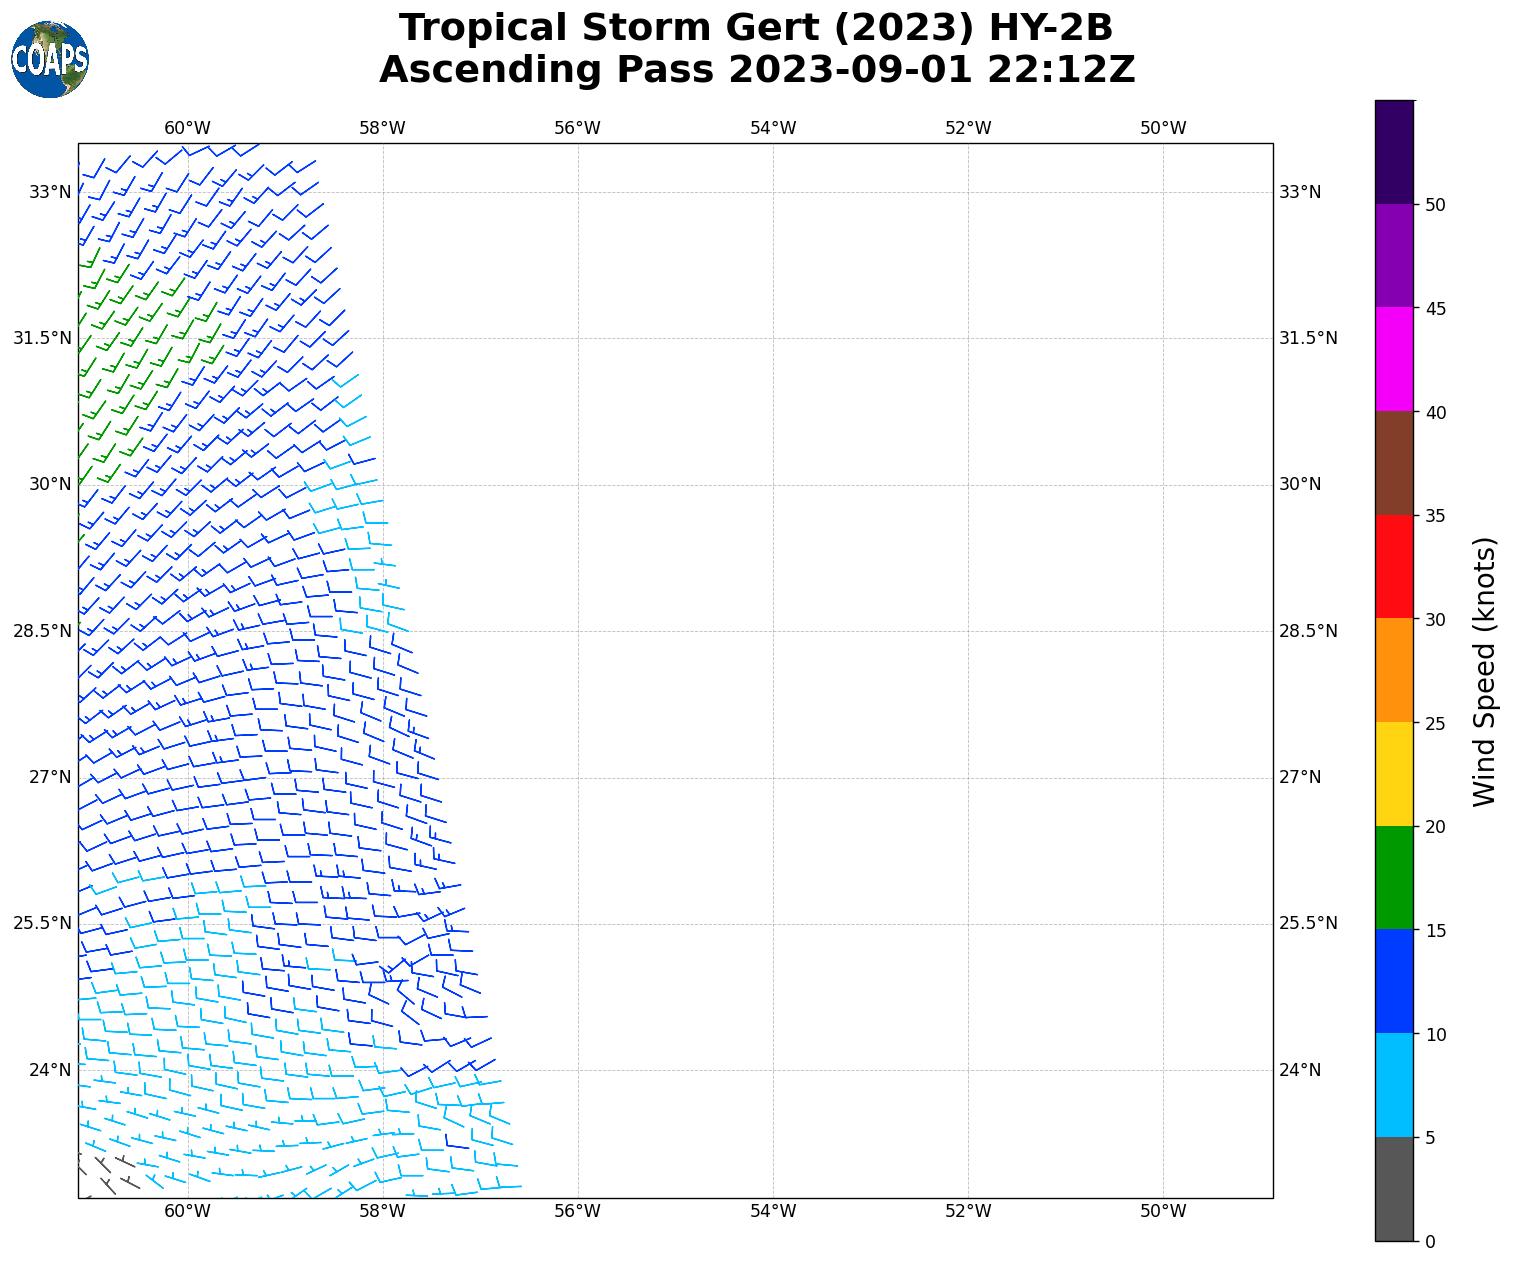Click the magenta 40-45 knot colorbar segment
The width and height of the screenshot is (1513, 1264).
pos(1394,359)
